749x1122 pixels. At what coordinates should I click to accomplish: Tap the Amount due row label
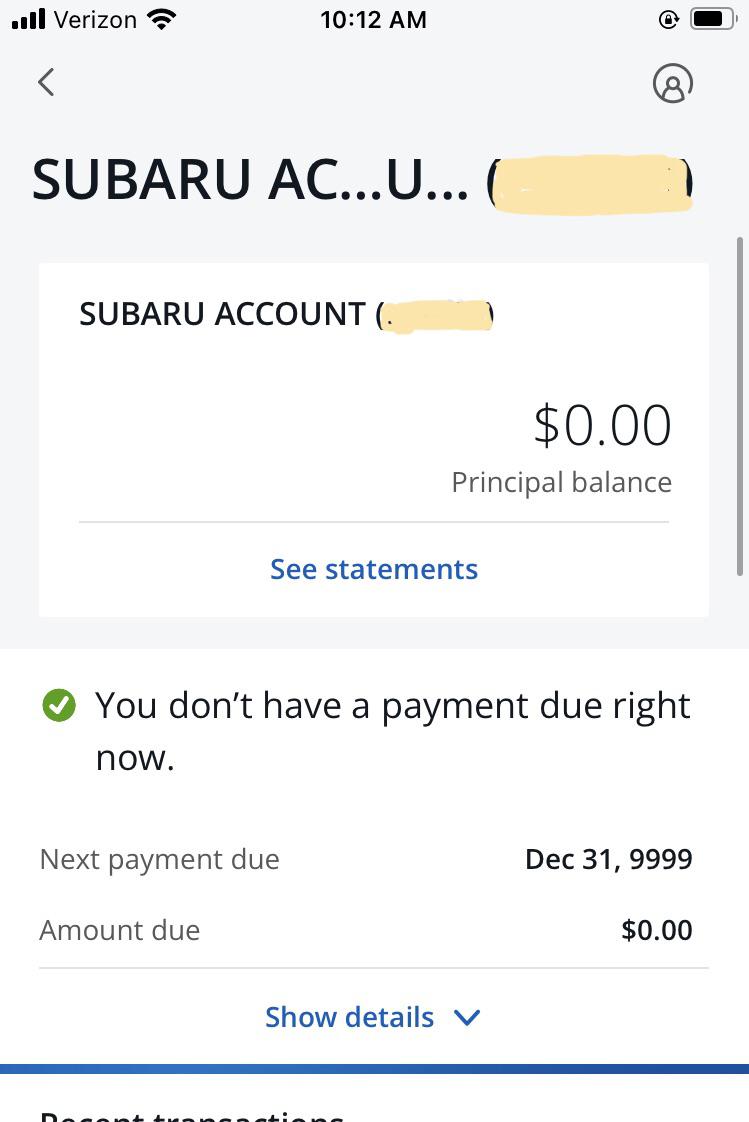pos(119,930)
